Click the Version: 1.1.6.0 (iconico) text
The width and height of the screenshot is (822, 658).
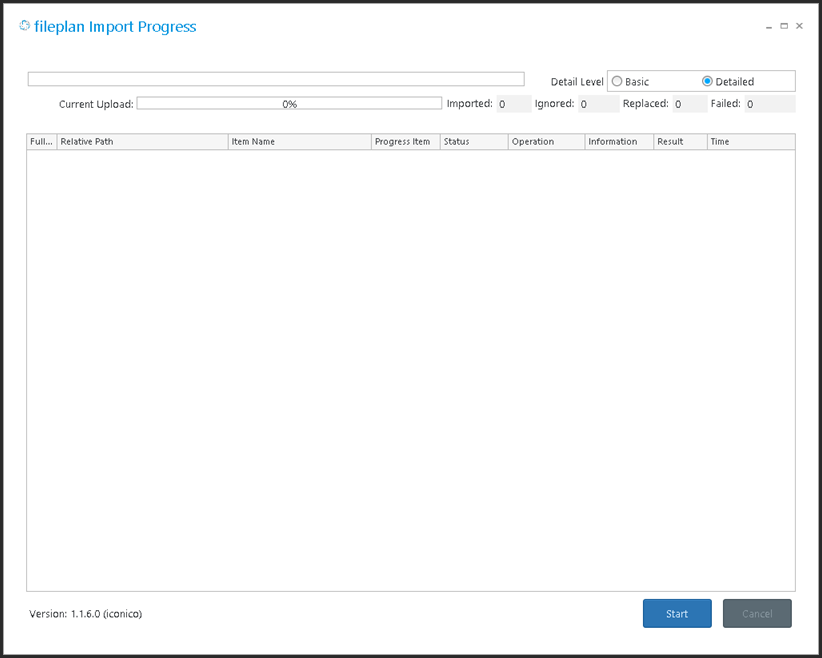[x=85, y=613]
